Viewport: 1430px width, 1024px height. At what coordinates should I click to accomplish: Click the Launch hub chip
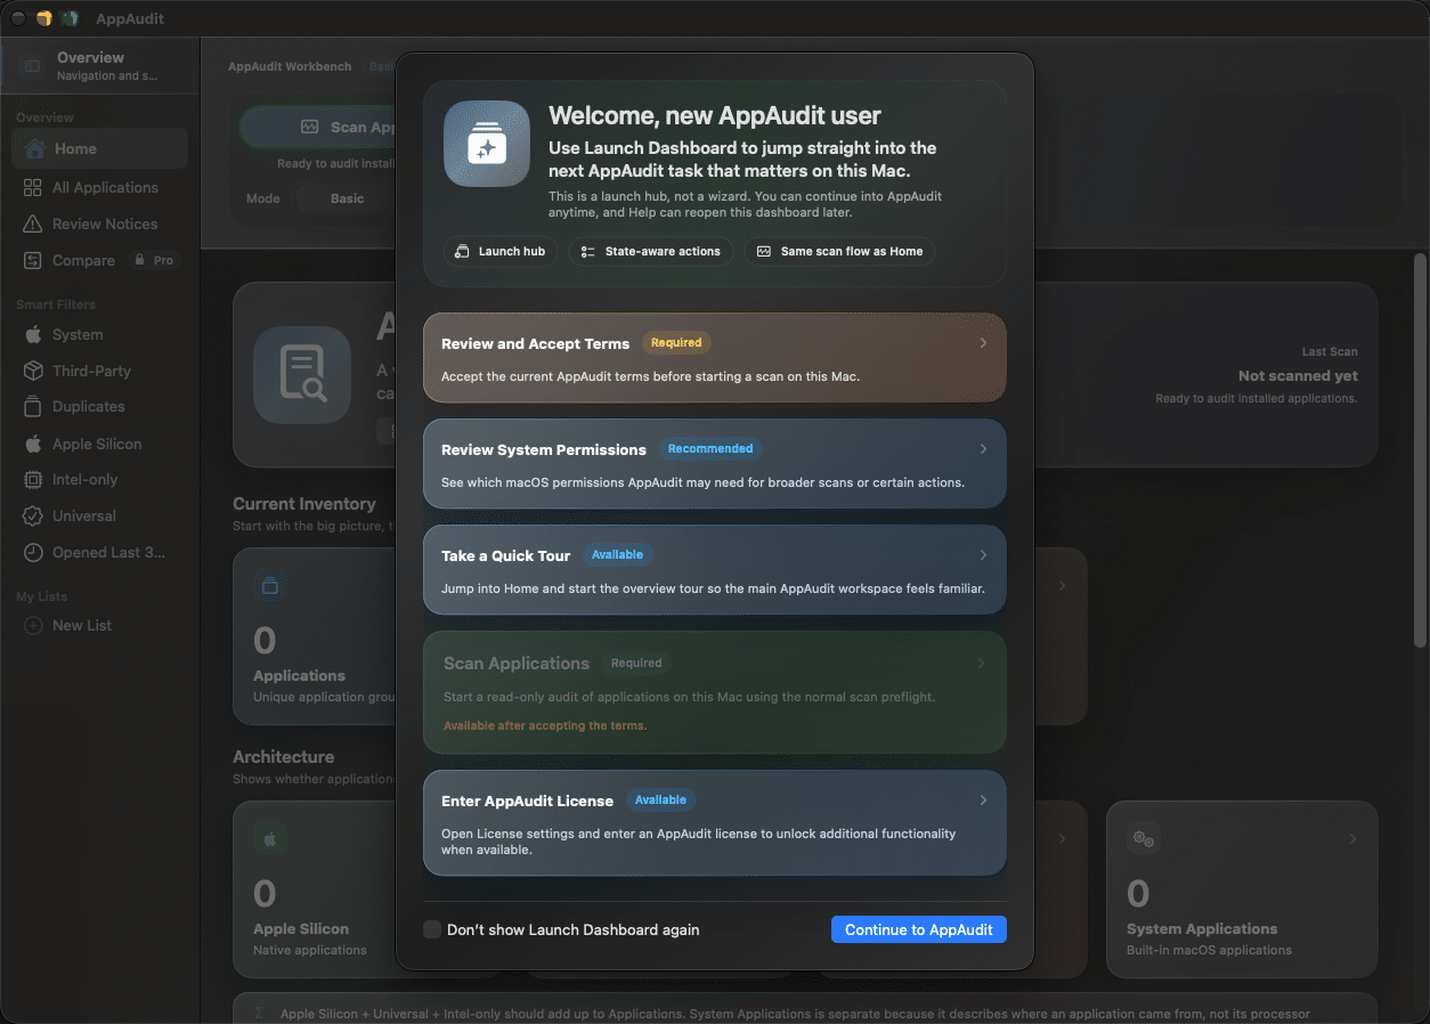tap(500, 252)
